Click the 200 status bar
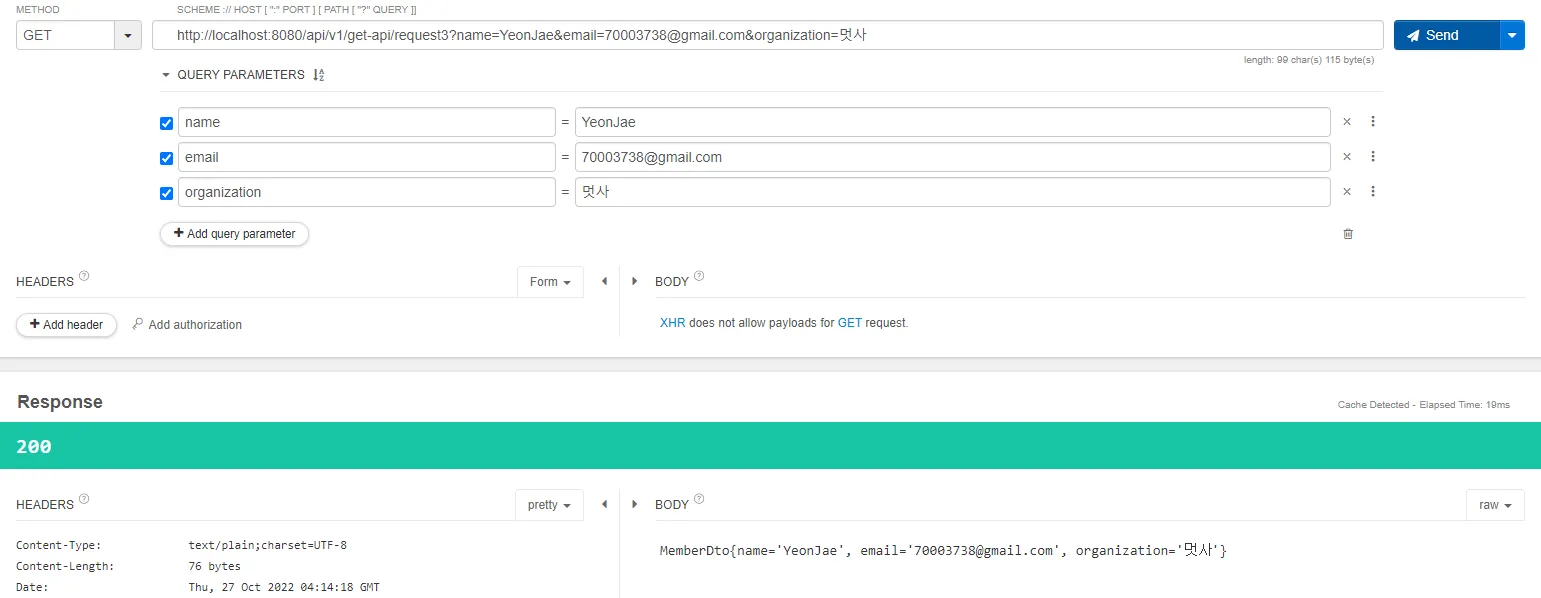The image size is (1541, 598). 770,446
